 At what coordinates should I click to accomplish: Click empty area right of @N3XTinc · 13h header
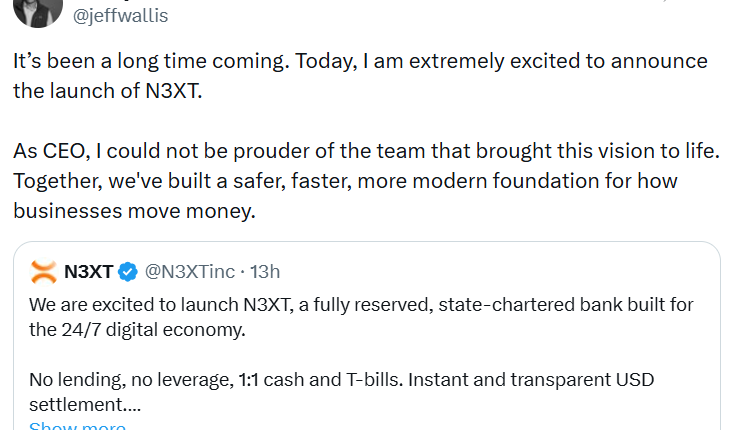click(500, 271)
